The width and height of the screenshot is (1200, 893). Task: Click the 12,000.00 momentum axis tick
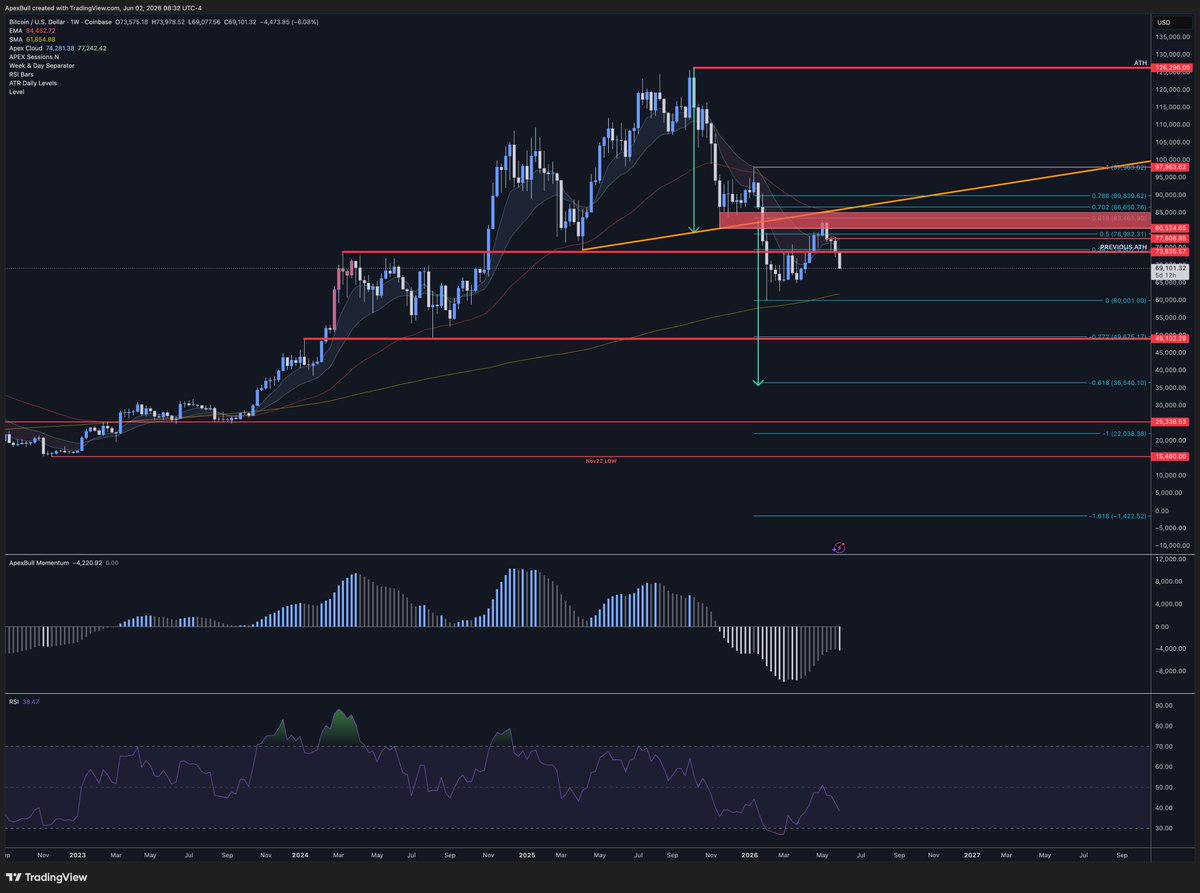(x=1170, y=559)
